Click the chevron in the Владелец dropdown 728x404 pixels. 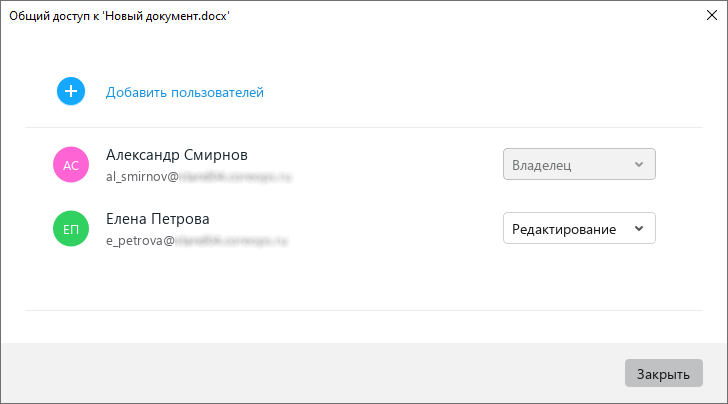tap(639, 164)
